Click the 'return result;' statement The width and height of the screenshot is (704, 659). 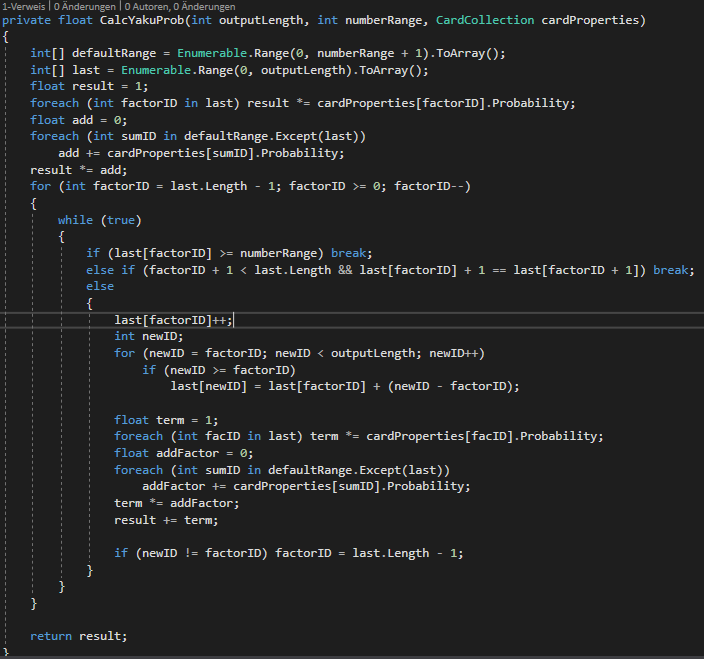tap(79, 636)
